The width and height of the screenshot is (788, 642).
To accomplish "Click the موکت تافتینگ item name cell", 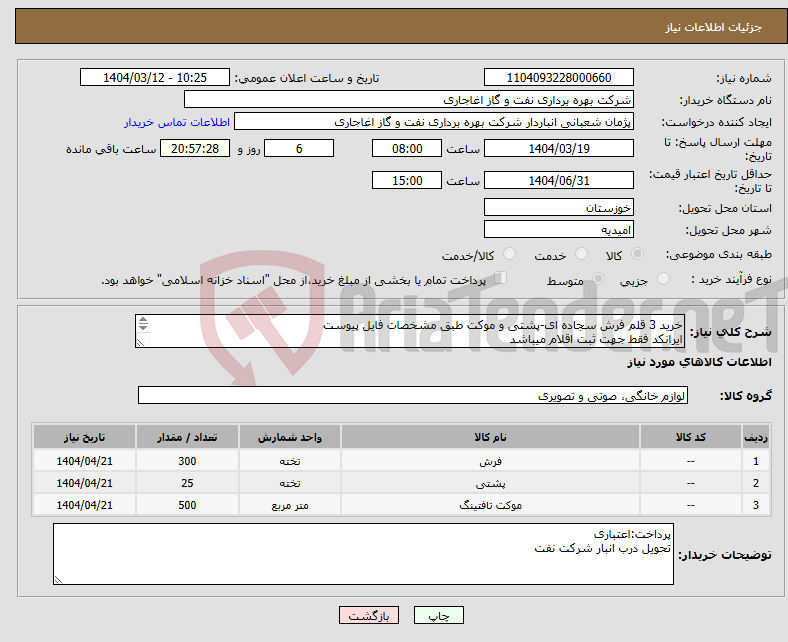I will point(490,505).
